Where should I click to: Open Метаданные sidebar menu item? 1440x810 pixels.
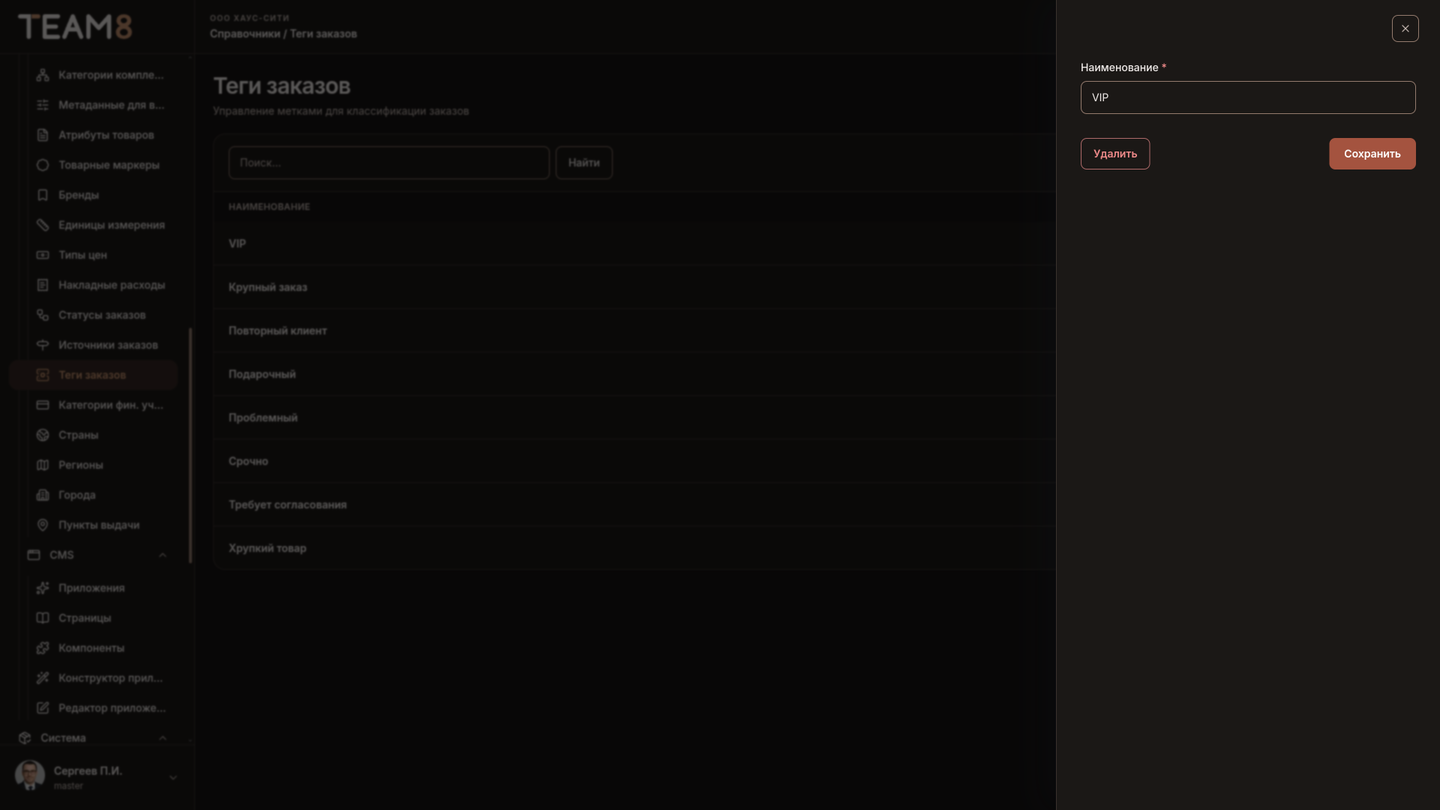coord(94,105)
